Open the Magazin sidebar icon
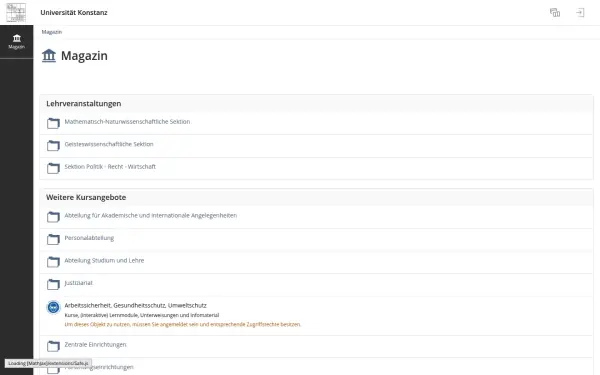This screenshot has height=375, width=600. tap(16, 42)
